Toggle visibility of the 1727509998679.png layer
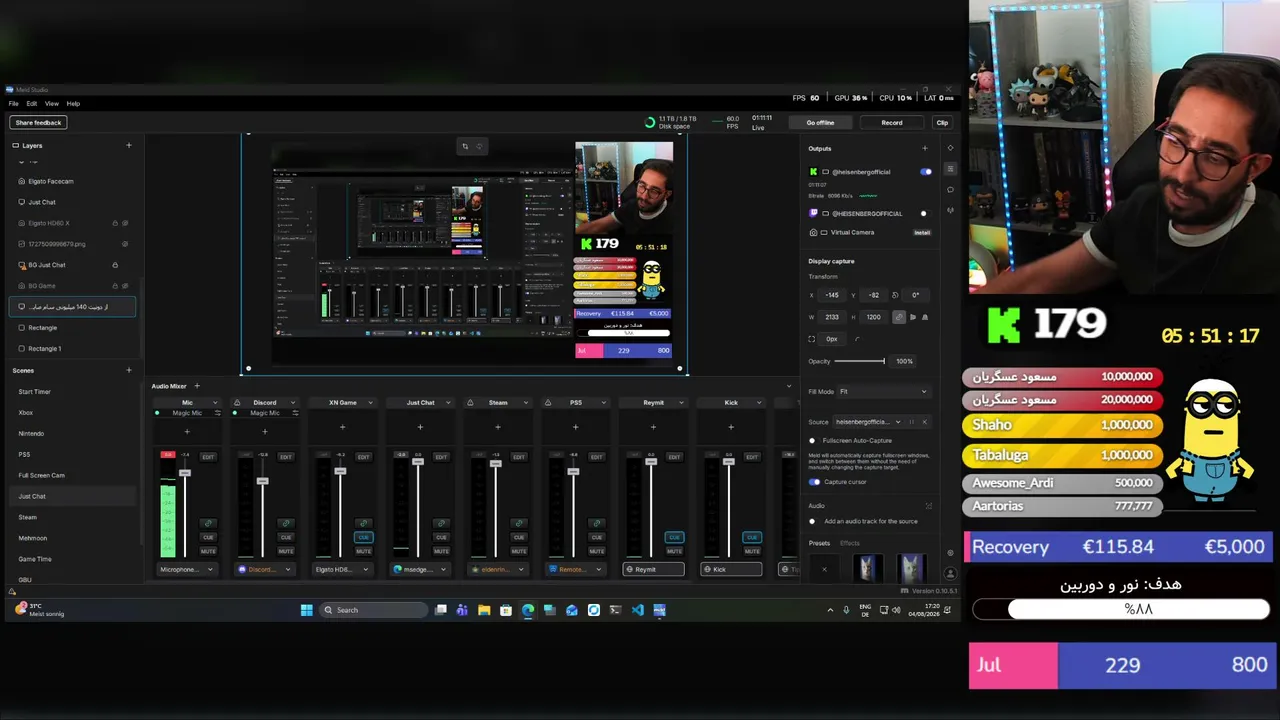Viewport: 1280px width, 720px height. pyautogui.click(x=125, y=244)
